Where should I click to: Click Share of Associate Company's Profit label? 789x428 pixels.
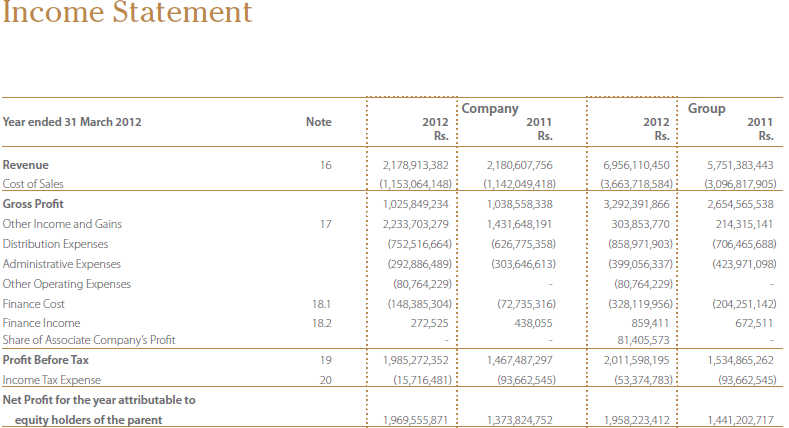(x=89, y=340)
